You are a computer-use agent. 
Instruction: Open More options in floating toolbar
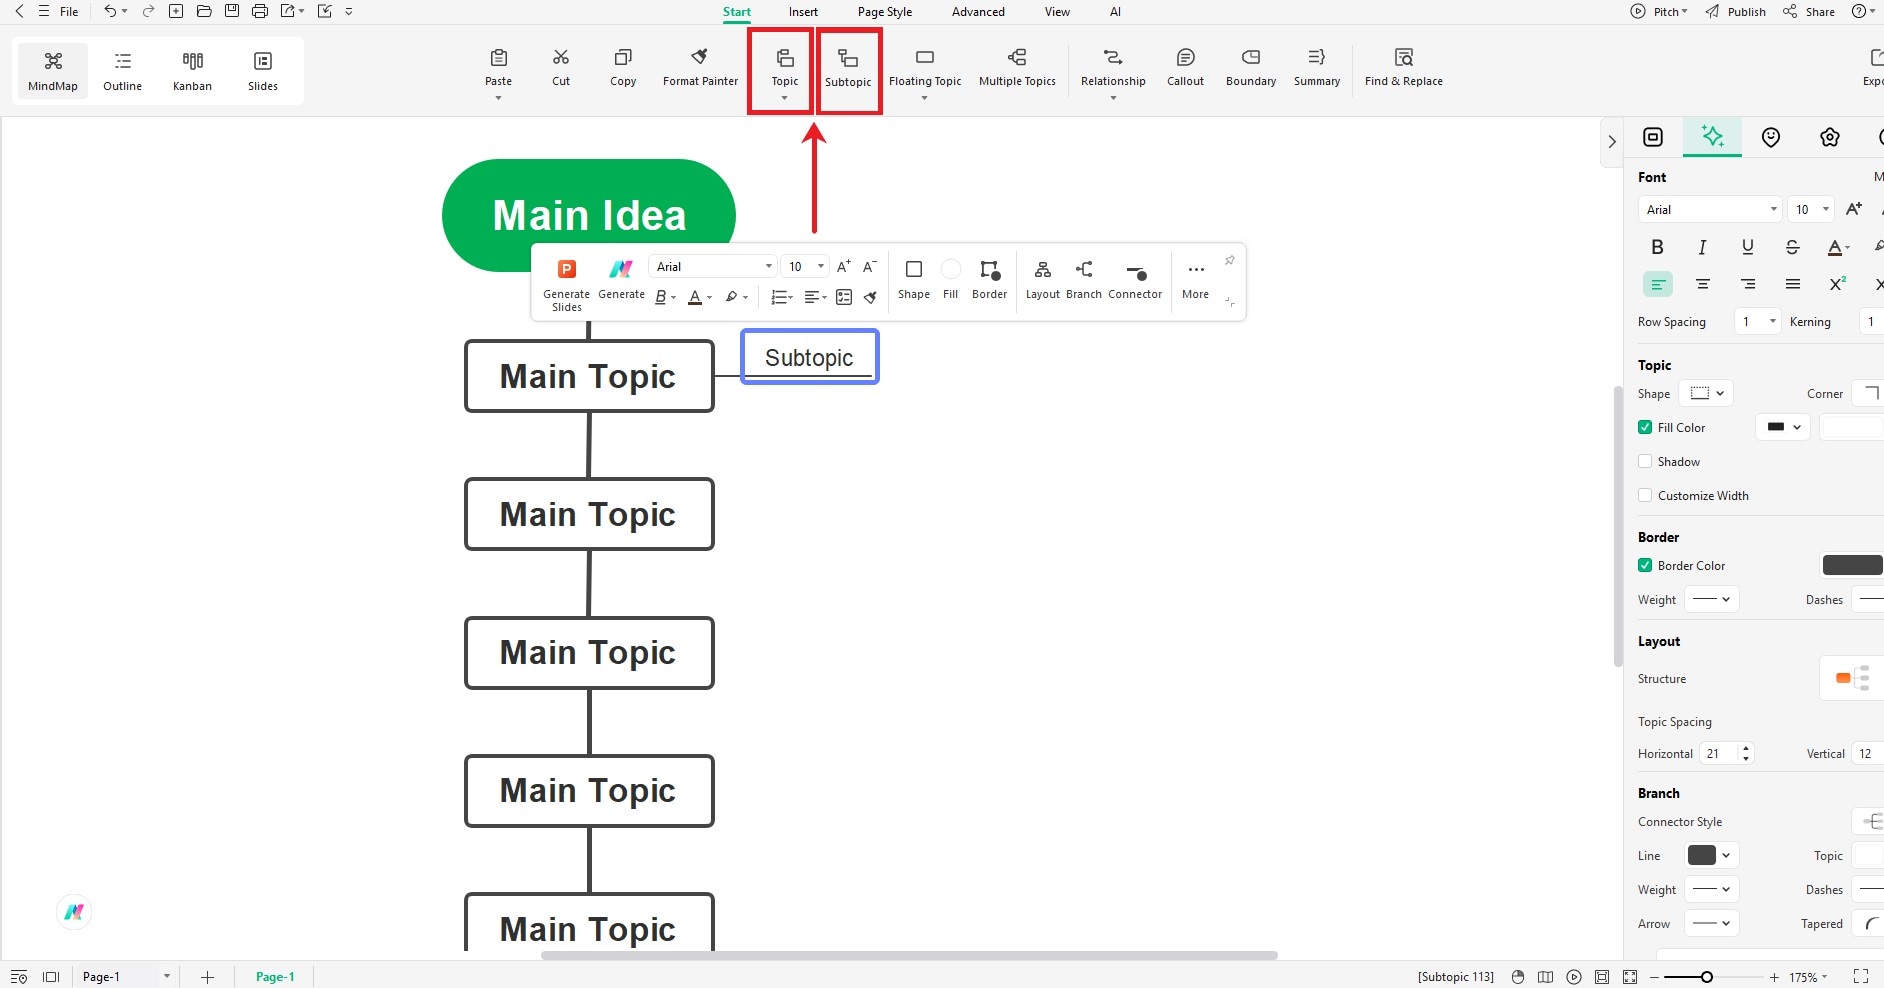tap(1196, 279)
